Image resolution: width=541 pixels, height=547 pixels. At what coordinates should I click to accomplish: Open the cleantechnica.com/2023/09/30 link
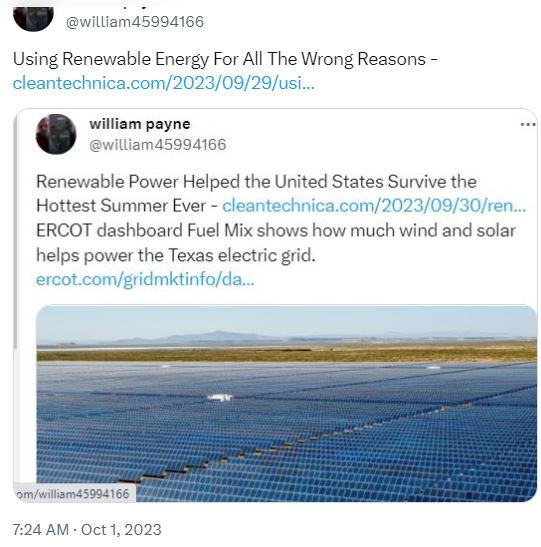point(374,206)
